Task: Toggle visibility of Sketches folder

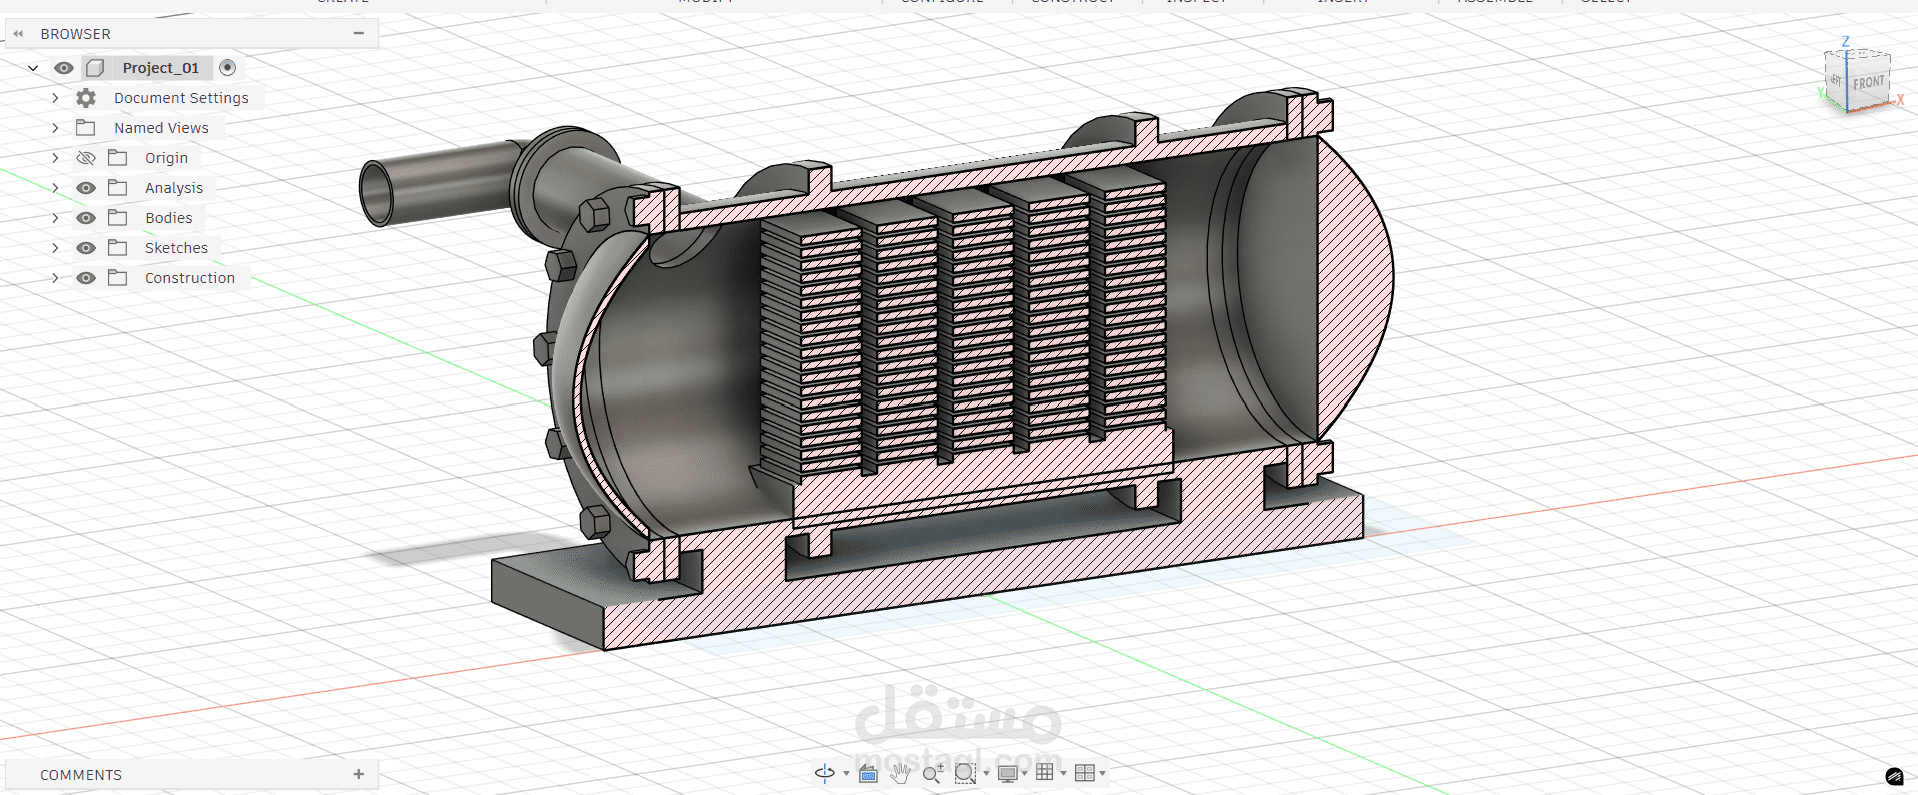Action: 86,248
